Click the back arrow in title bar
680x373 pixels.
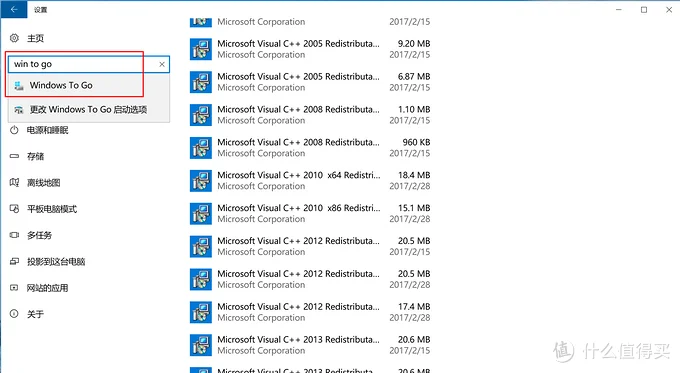click(x=14, y=9)
